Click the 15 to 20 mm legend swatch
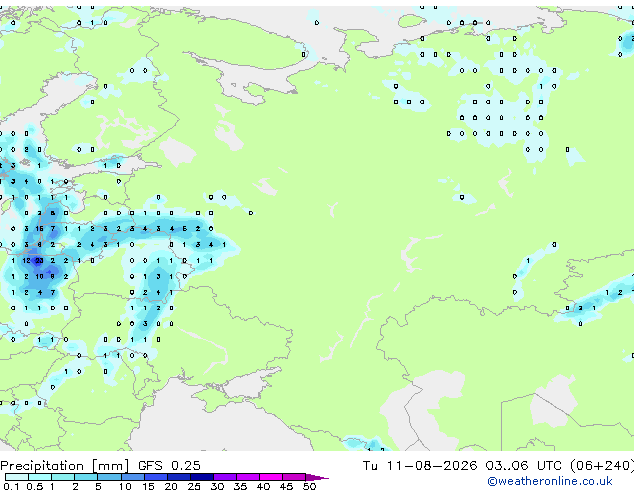634x490 pixels. 155,477
